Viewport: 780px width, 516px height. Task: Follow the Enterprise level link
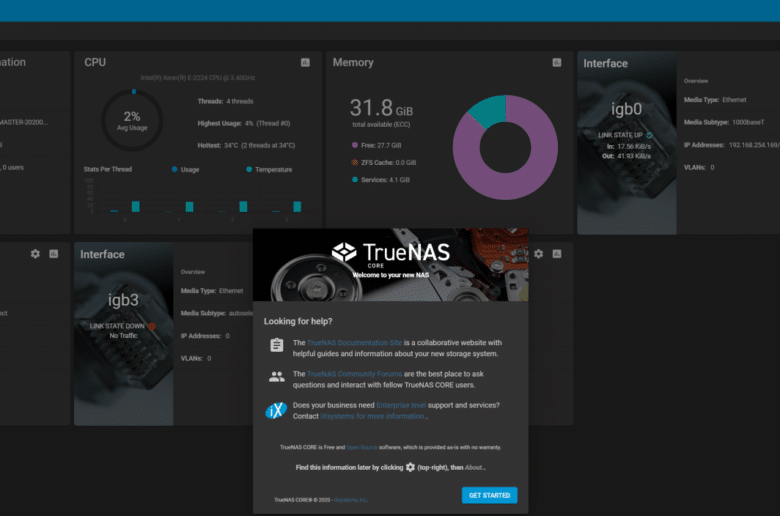click(x=401, y=405)
